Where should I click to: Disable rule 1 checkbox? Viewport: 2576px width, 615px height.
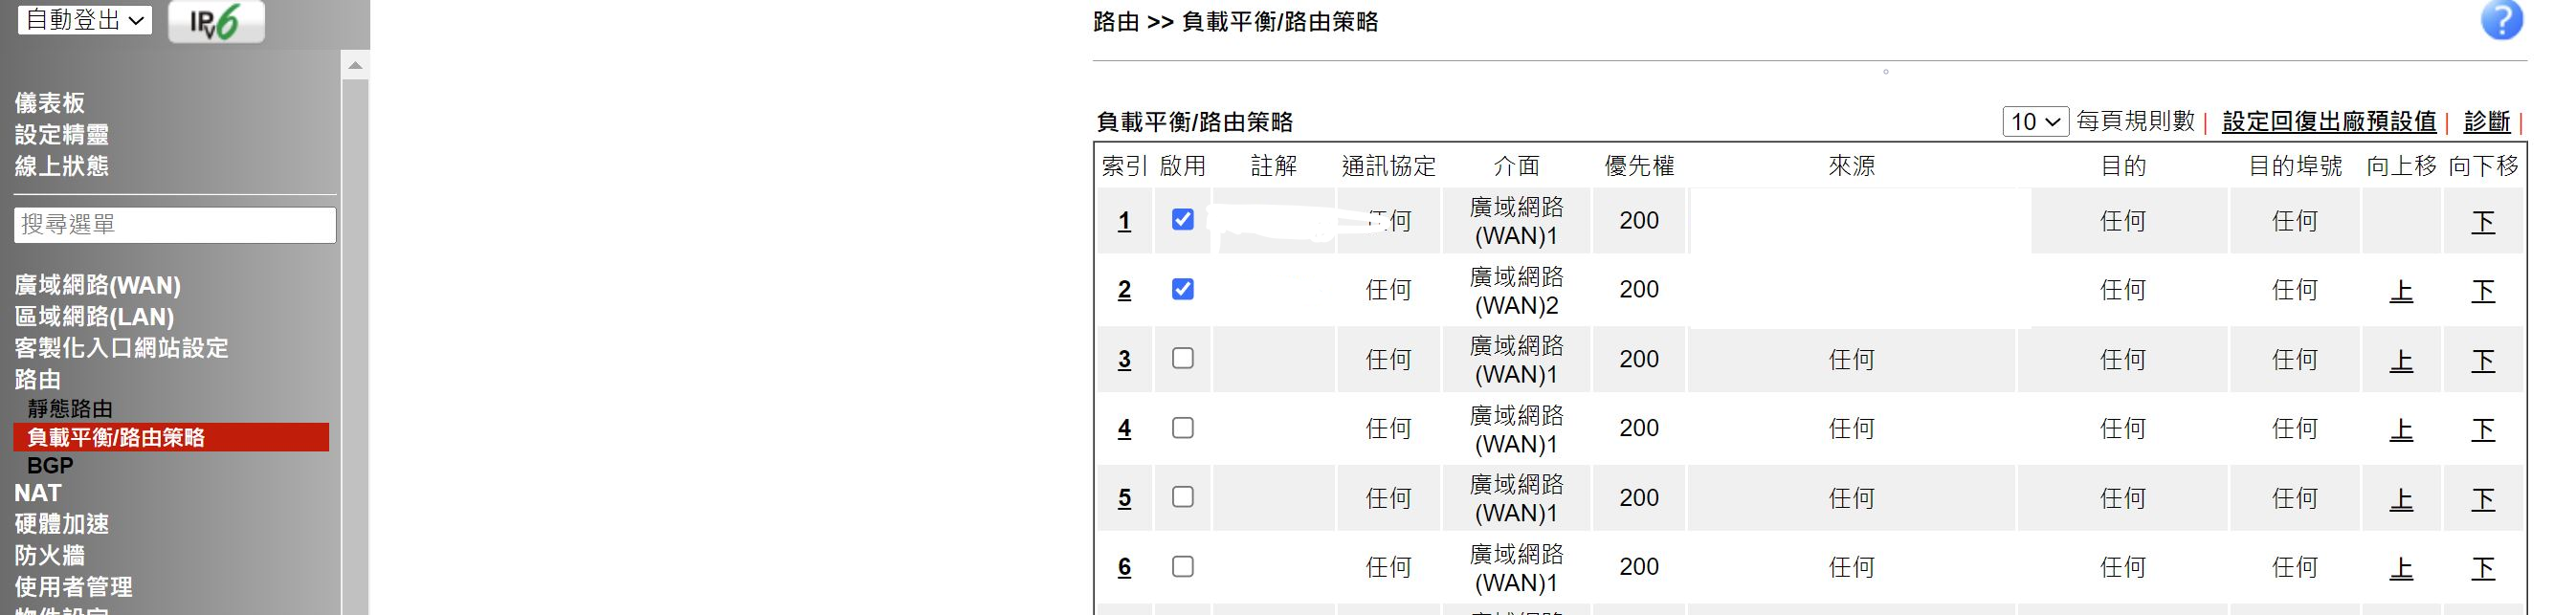[1182, 220]
